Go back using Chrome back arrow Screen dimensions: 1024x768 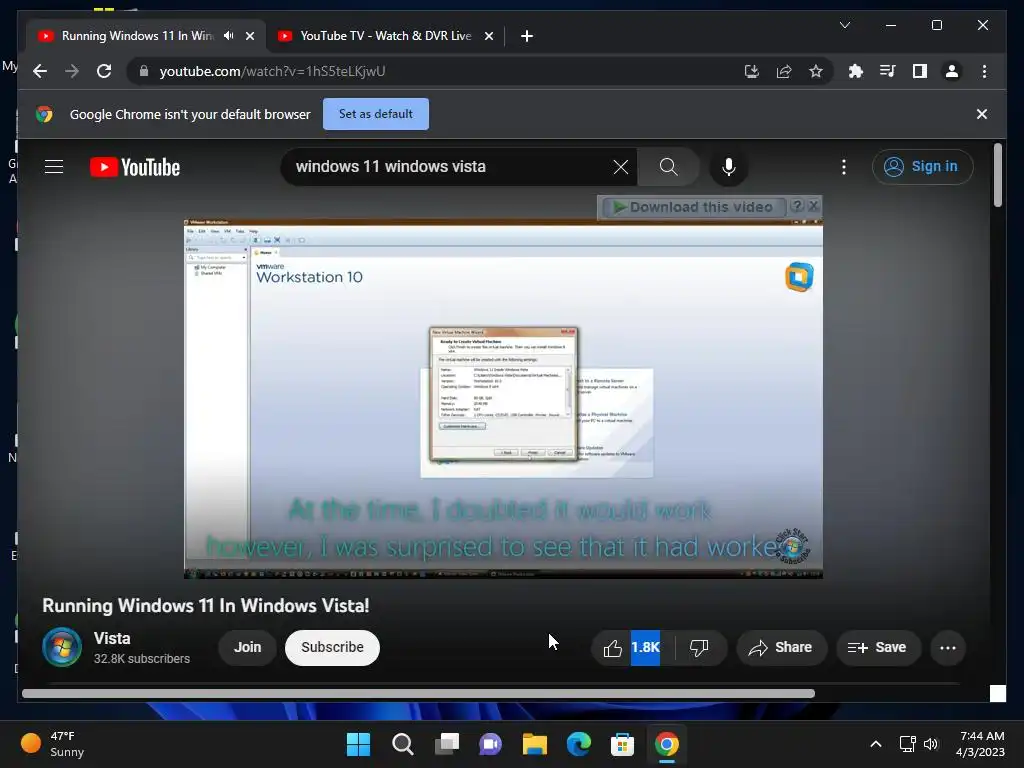click(40, 71)
